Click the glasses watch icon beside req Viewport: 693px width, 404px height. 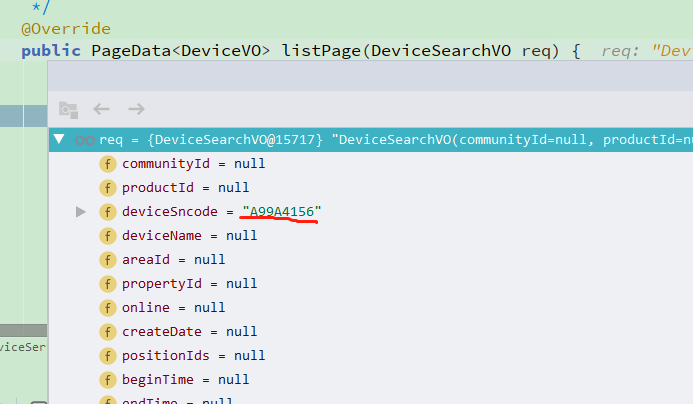(84, 141)
